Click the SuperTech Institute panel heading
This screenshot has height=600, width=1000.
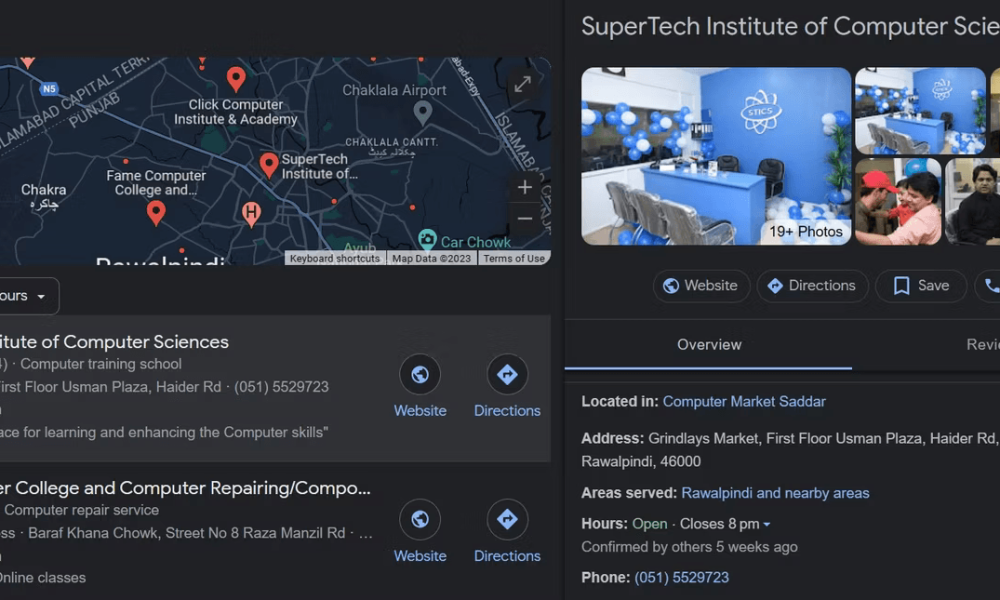pos(790,26)
